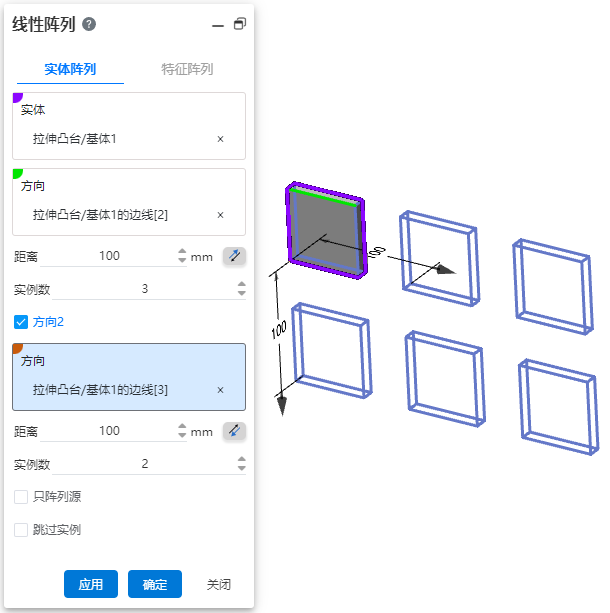This screenshot has width=610, height=613.
Task: Enable the 跳过实例 checkbox
Action: (x=21, y=530)
